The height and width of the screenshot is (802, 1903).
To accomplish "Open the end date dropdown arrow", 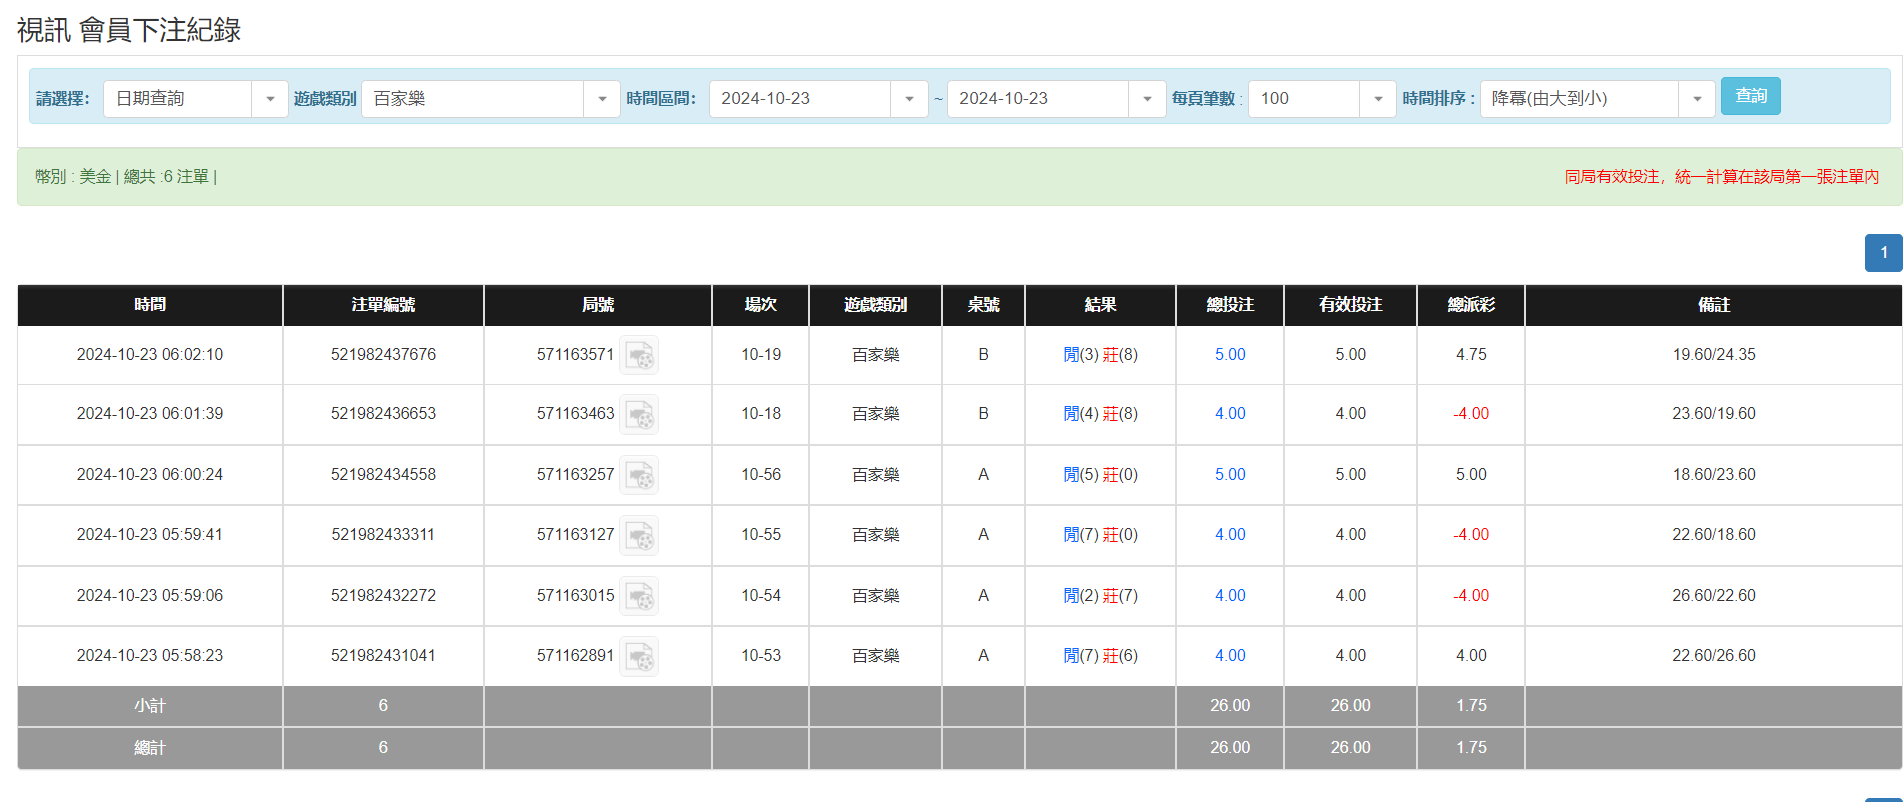I will pyautogui.click(x=1147, y=99).
